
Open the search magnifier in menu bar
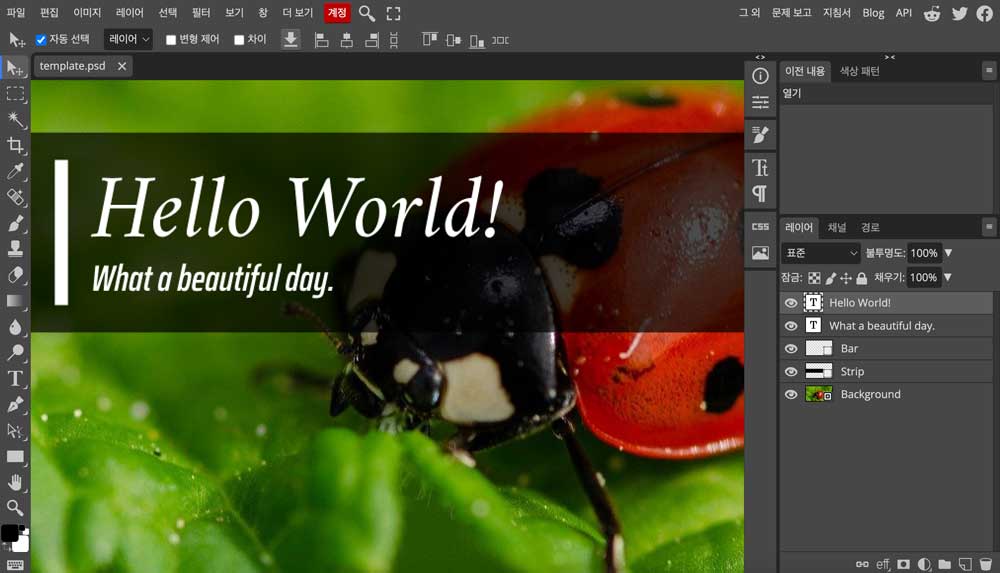coord(367,13)
